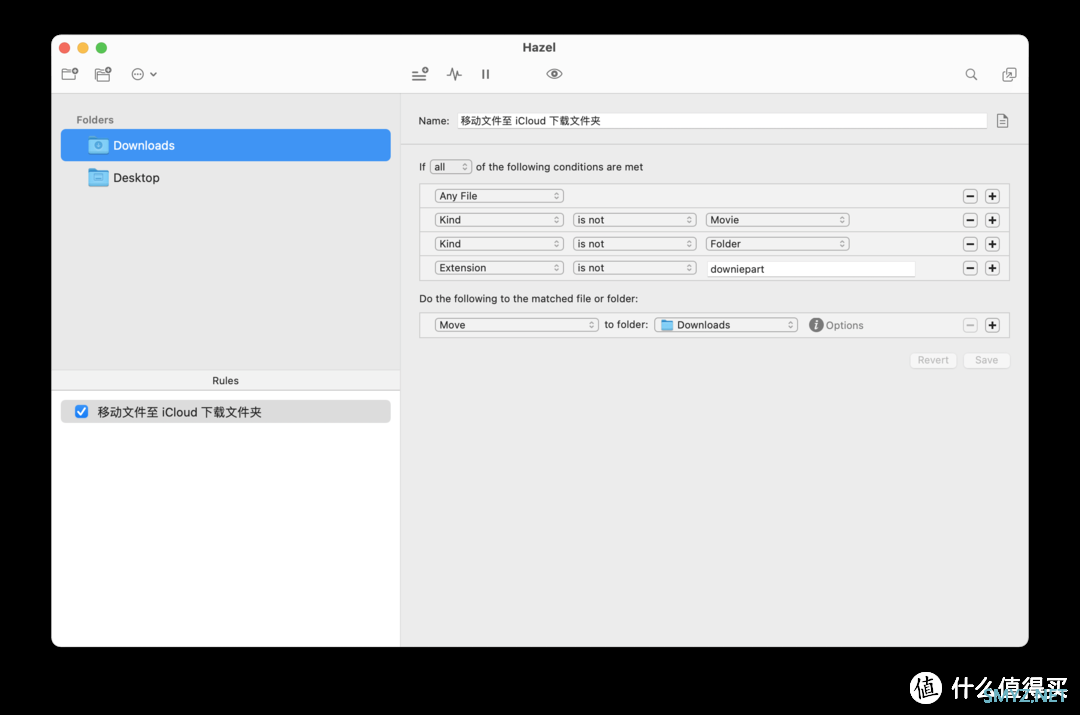1080x715 pixels.
Task: Open the Kind dropdown in Folder row
Action: (499, 244)
